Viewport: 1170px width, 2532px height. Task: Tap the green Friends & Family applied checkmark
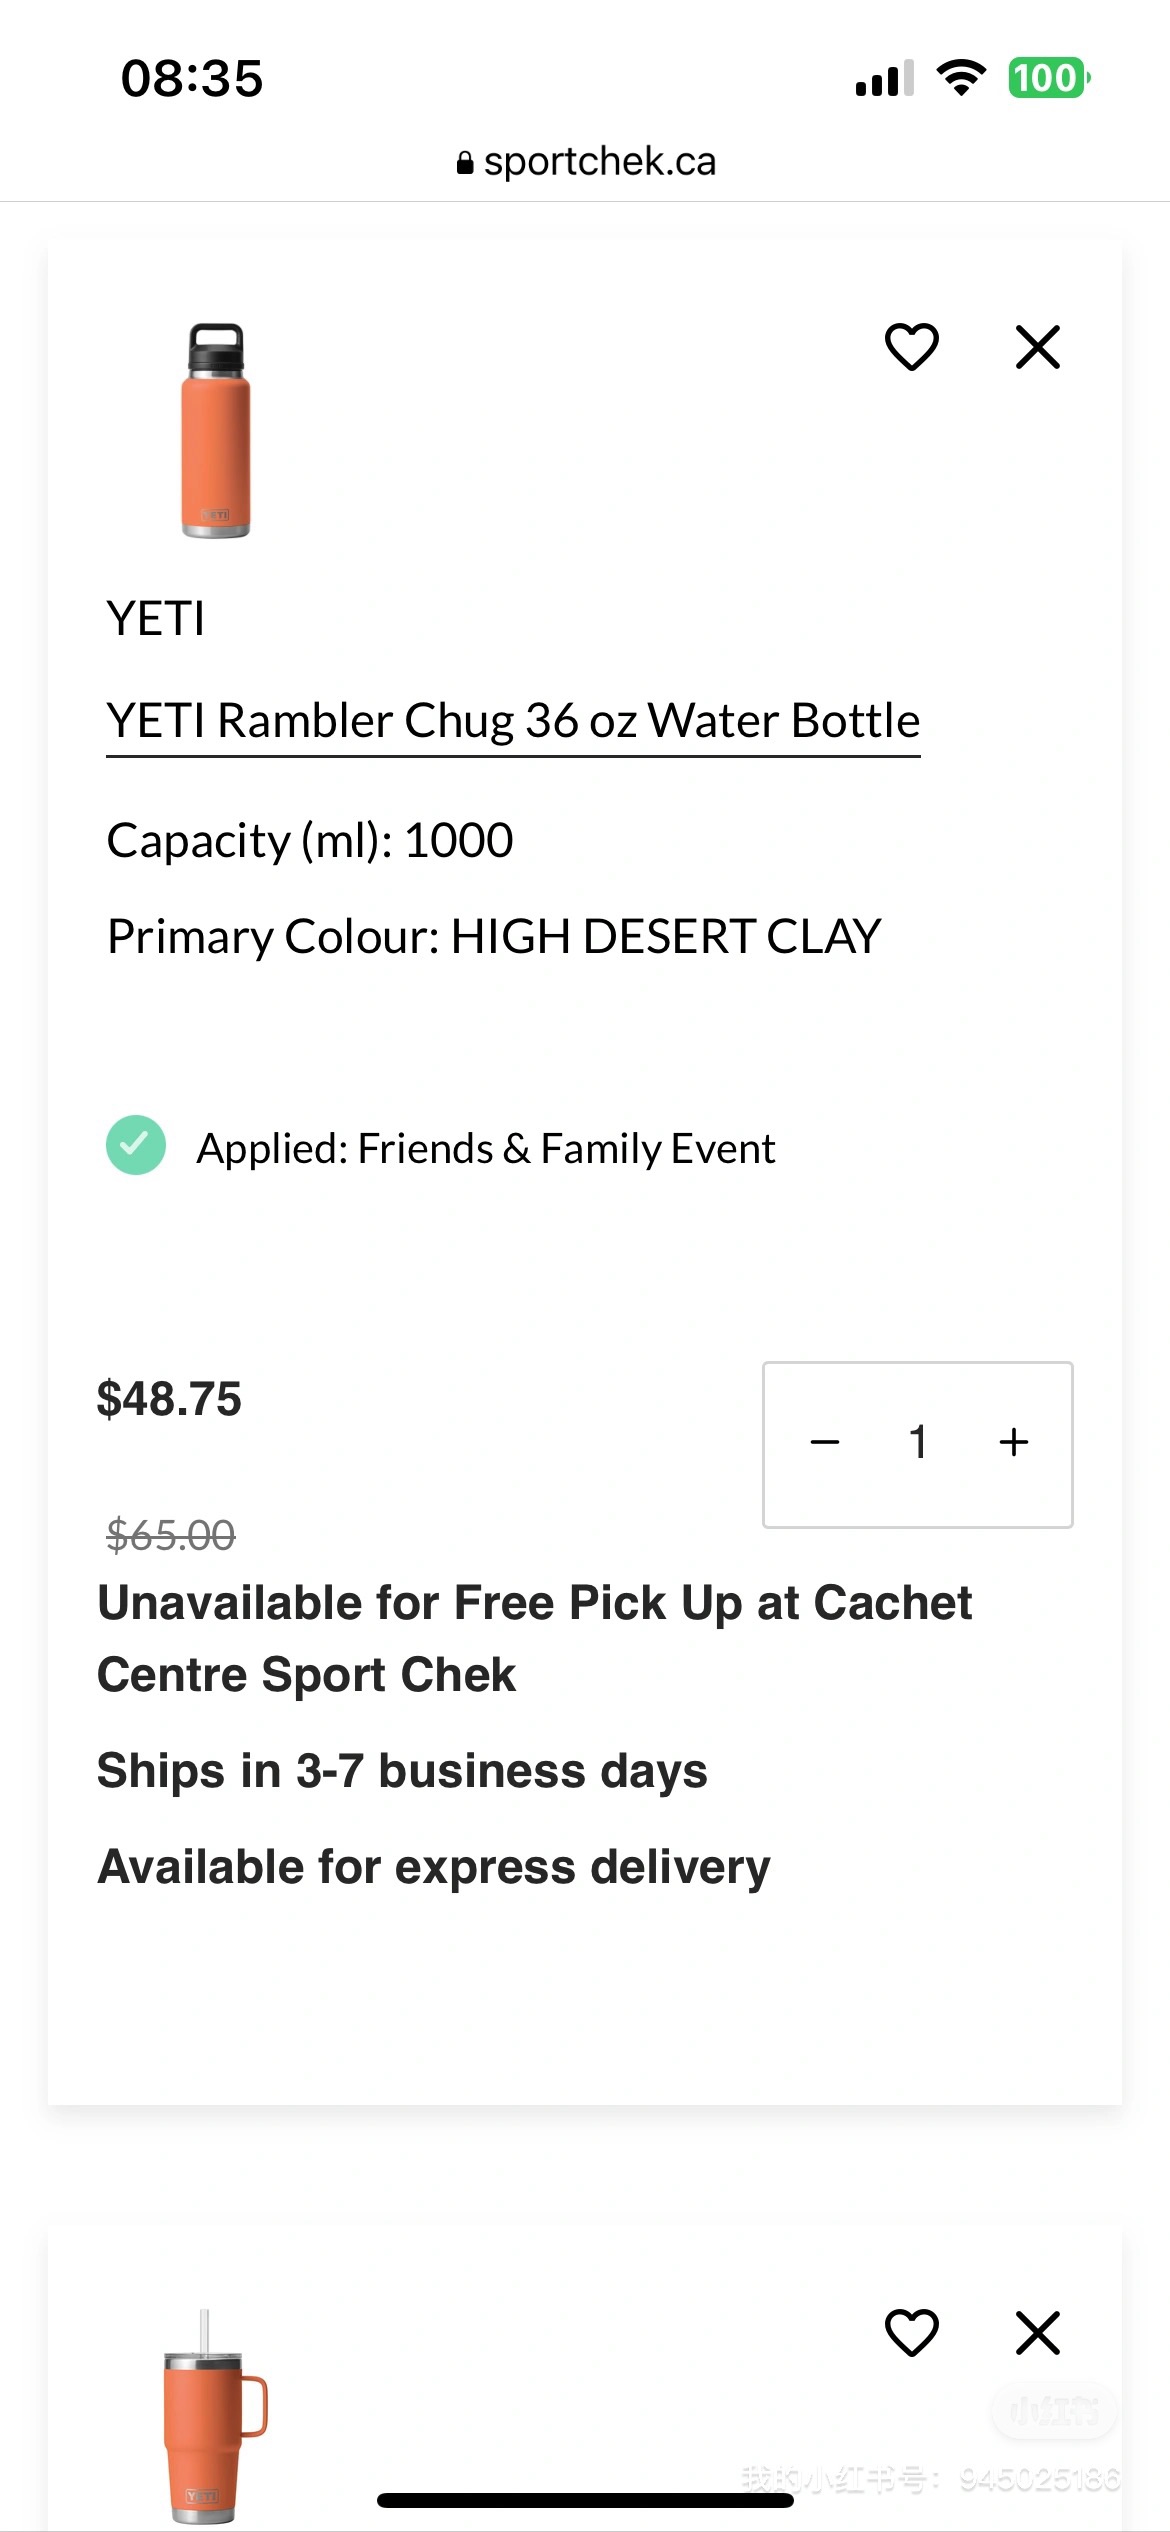click(136, 1145)
